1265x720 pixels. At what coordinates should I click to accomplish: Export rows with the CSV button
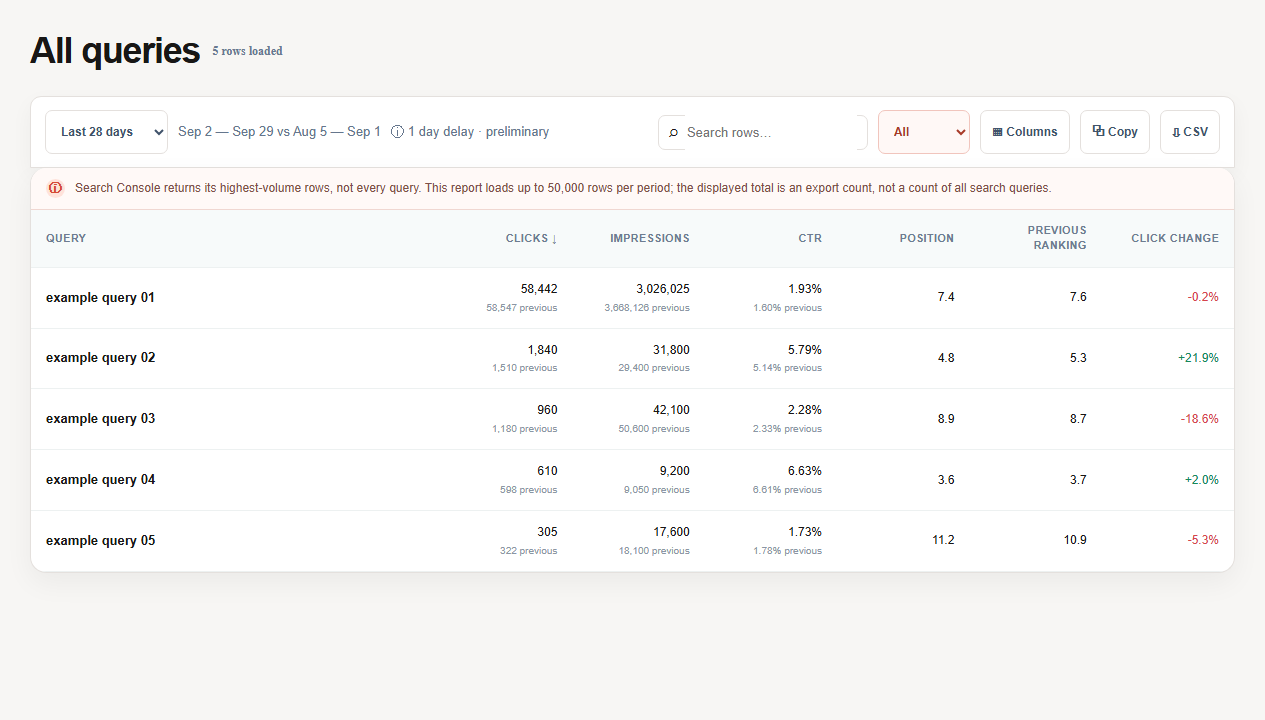(x=1190, y=132)
